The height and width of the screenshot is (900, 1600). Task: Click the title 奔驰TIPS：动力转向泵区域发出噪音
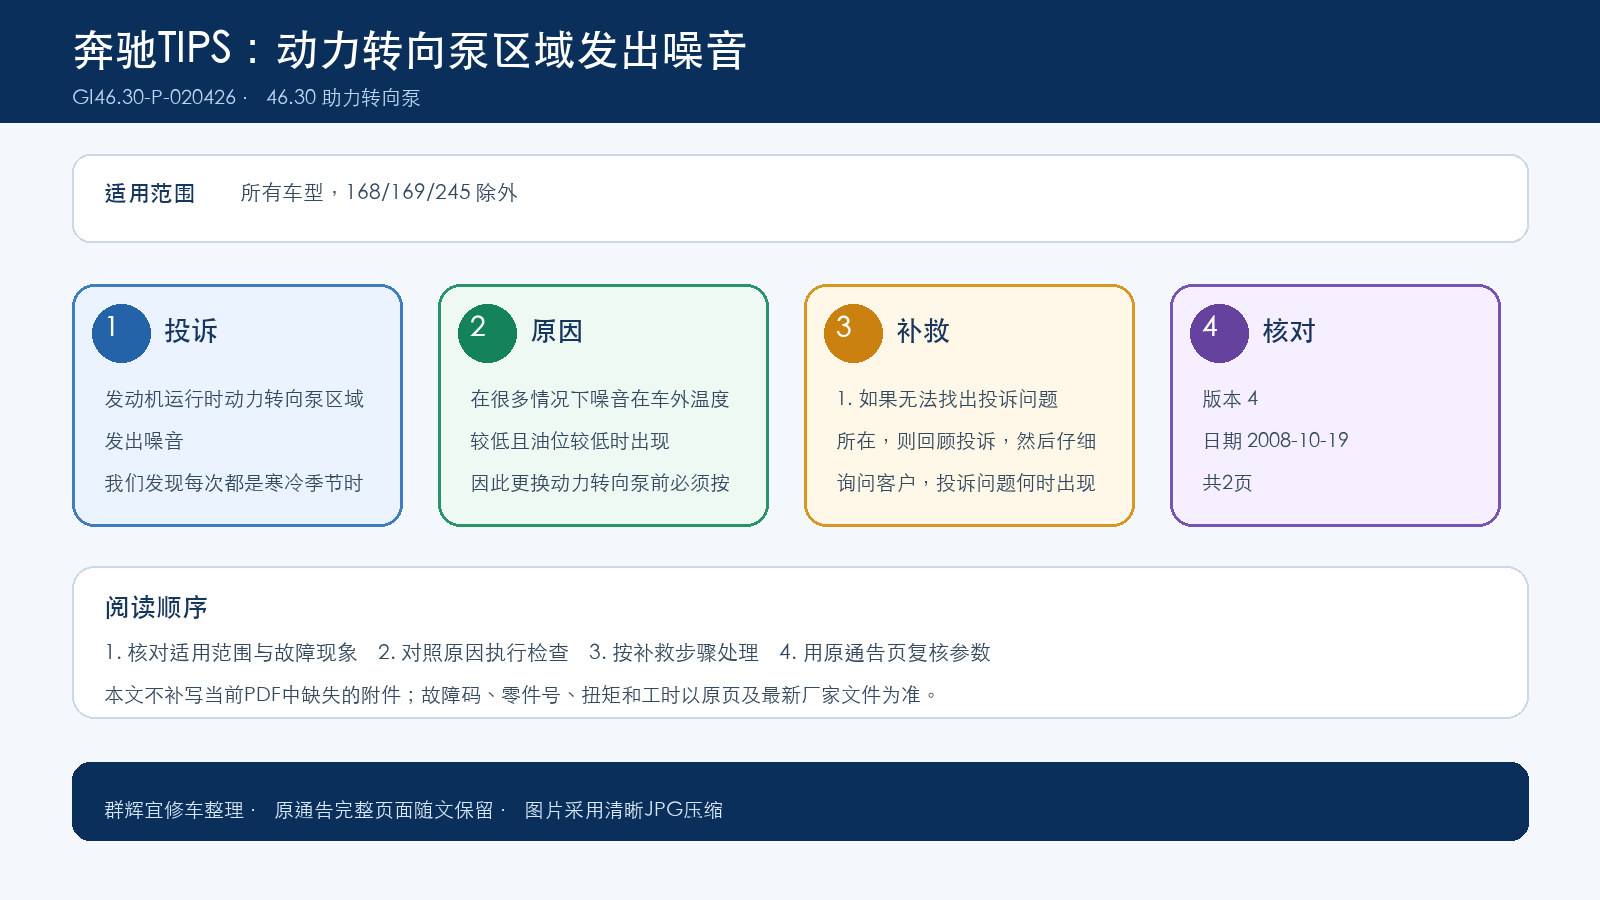[410, 50]
